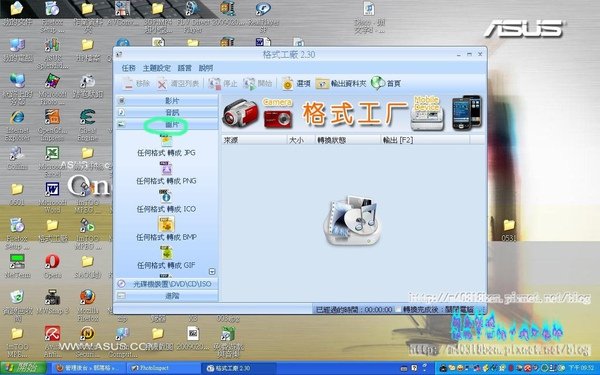This screenshot has height=375, width=600.
Task: Click the system tray clock 下午 09:32
Action: 581,368
